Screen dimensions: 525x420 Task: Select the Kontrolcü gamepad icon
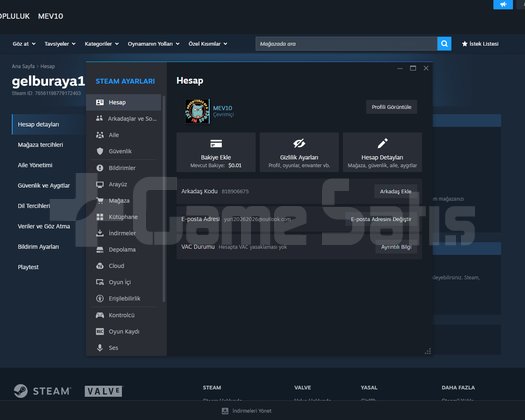(x=100, y=315)
